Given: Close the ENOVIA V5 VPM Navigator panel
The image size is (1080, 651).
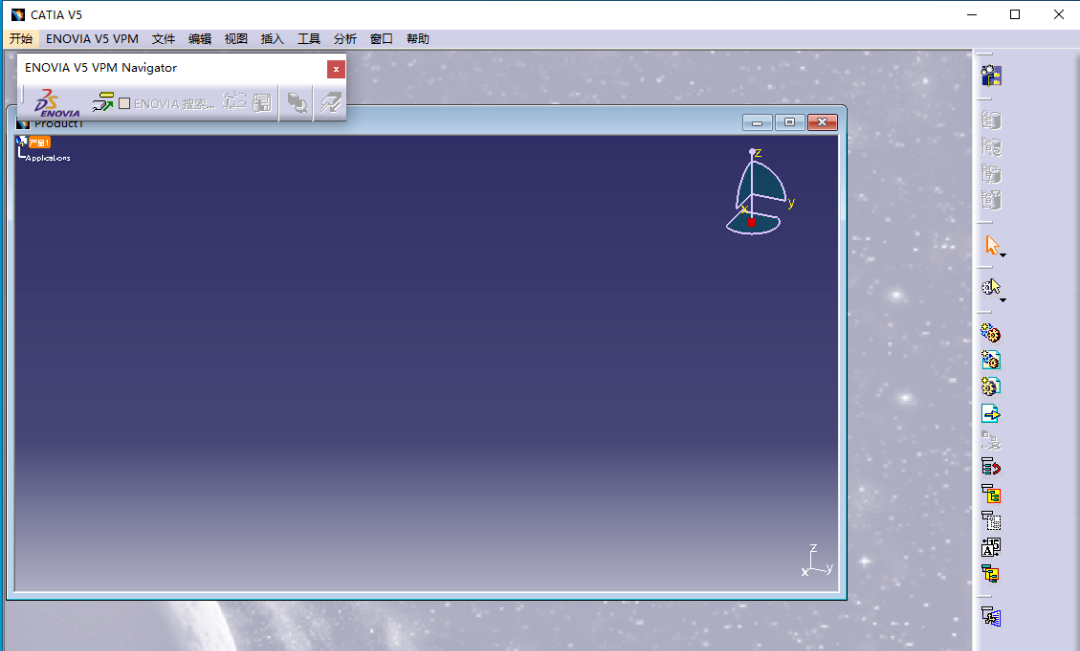Looking at the screenshot, I should [x=336, y=69].
